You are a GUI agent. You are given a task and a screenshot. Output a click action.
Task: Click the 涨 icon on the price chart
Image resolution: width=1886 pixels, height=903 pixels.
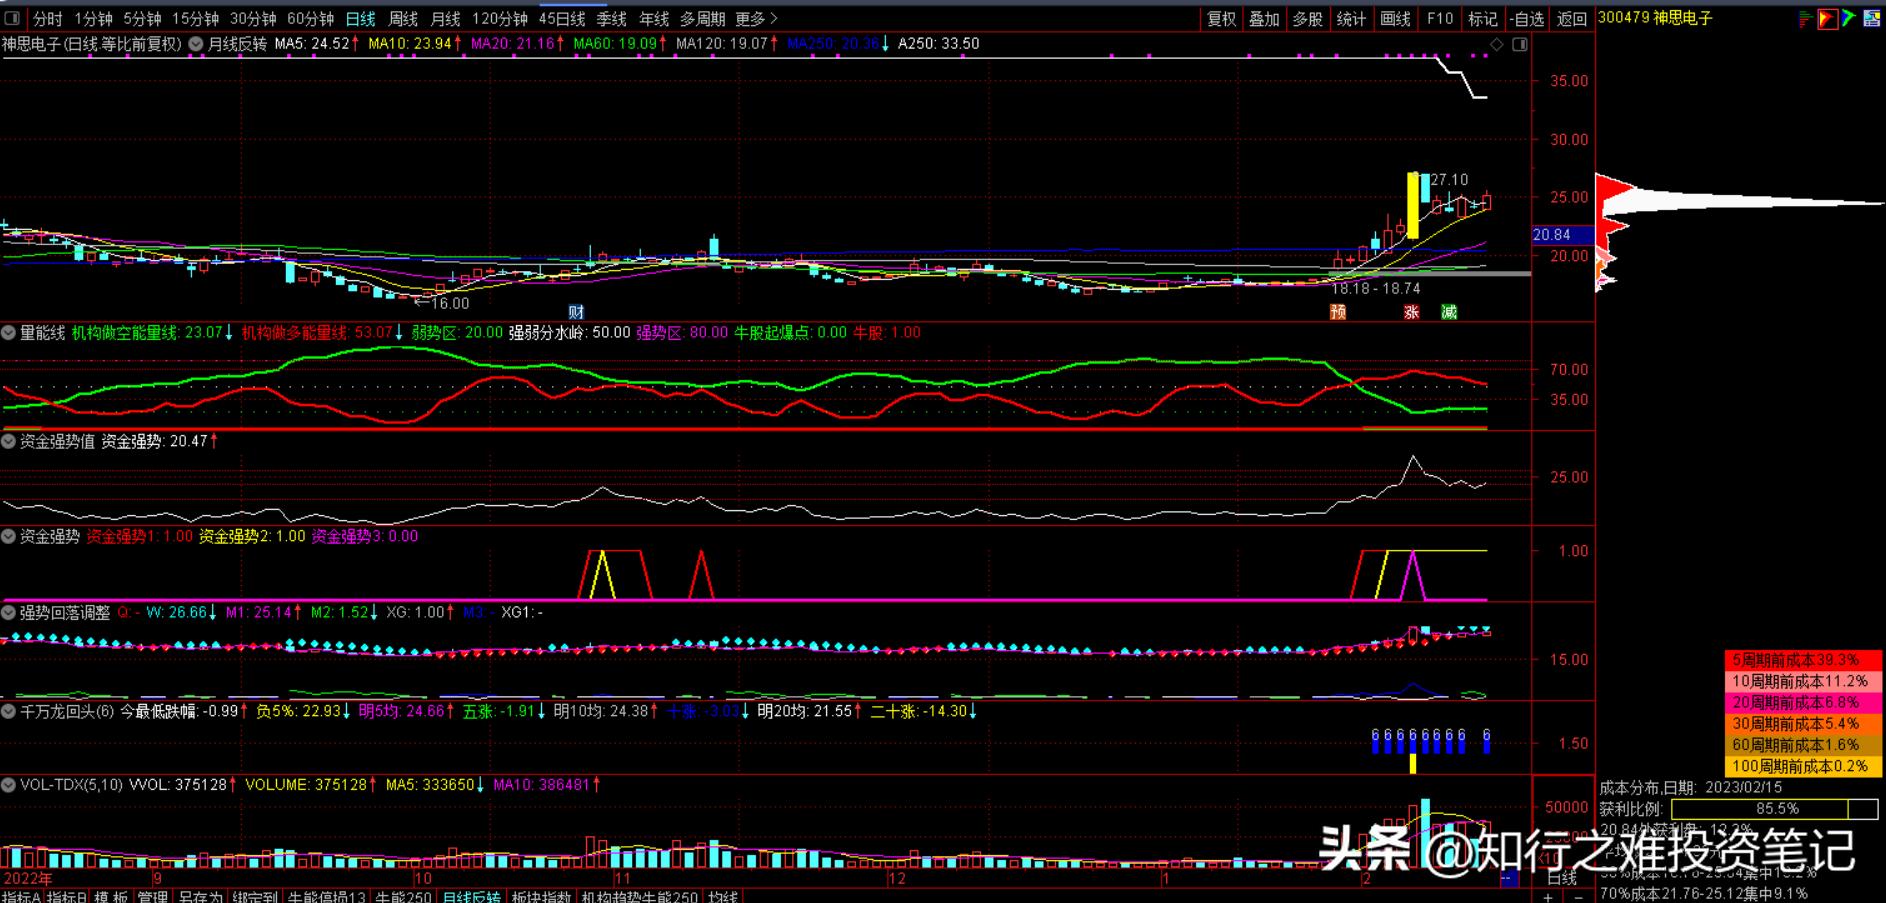tap(1413, 313)
